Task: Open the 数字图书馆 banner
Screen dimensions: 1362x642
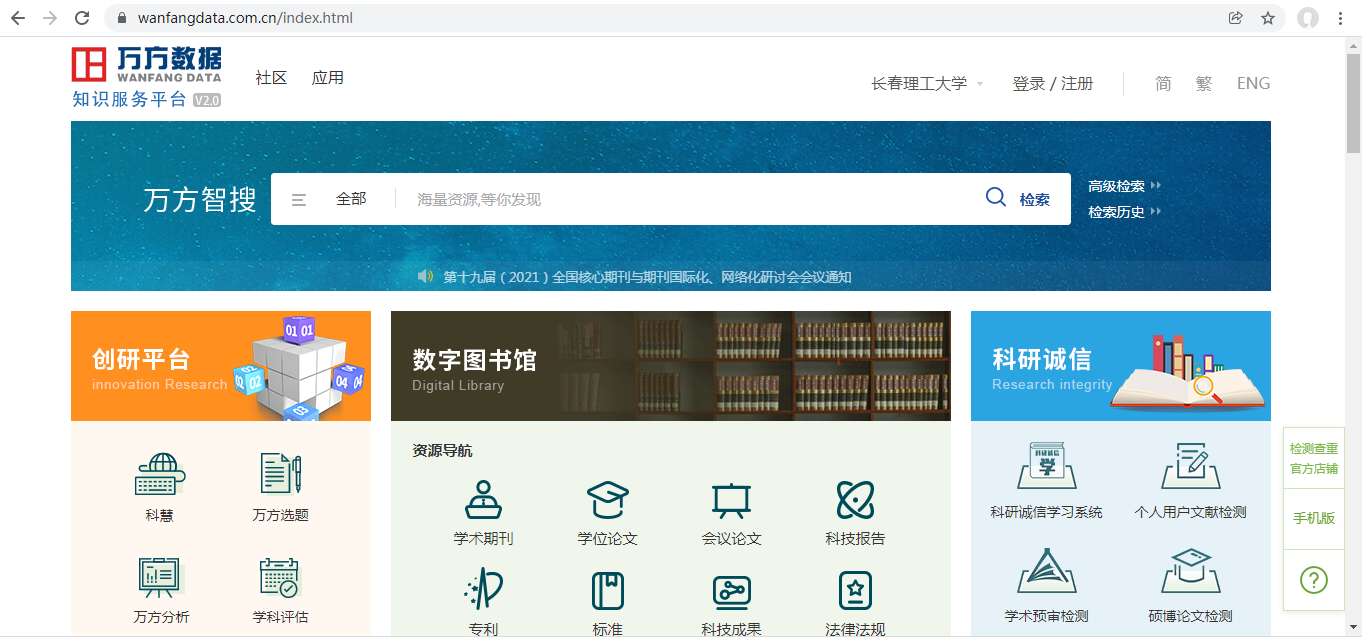Action: coord(671,366)
